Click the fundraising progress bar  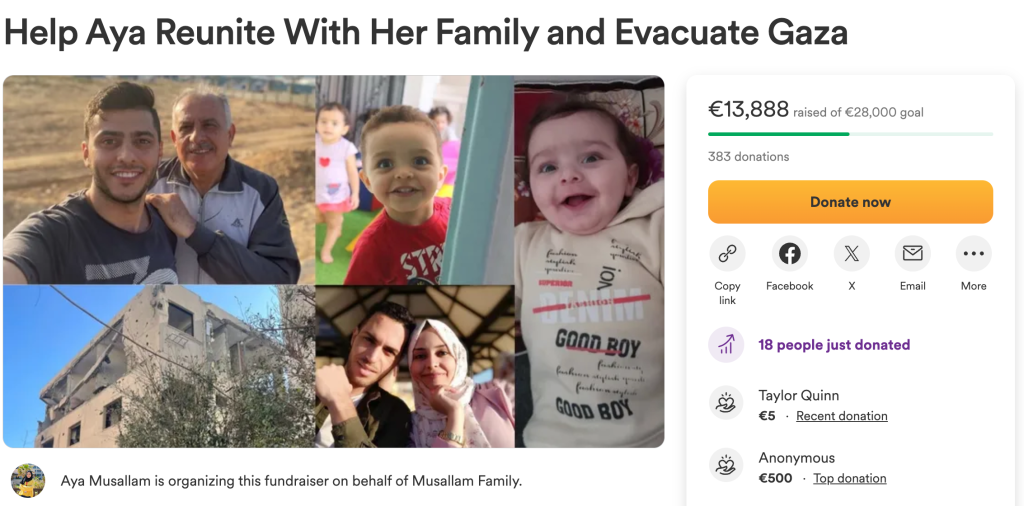click(x=850, y=134)
